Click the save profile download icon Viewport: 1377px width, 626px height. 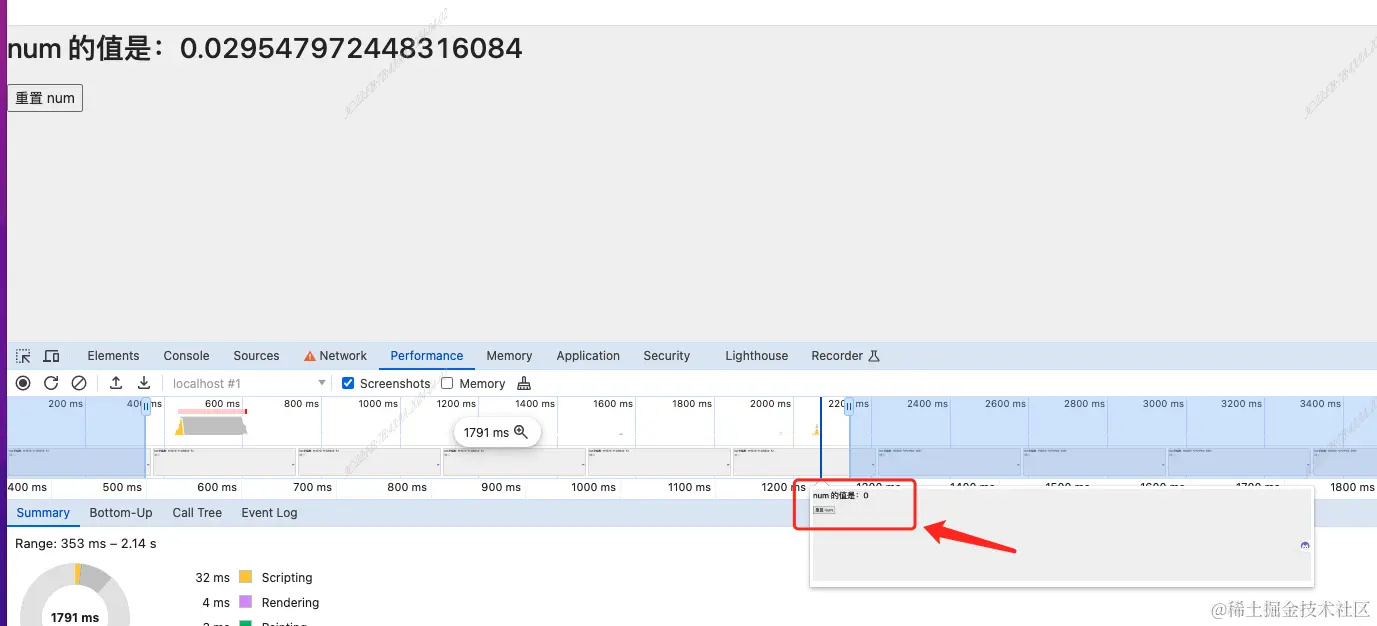[x=144, y=383]
